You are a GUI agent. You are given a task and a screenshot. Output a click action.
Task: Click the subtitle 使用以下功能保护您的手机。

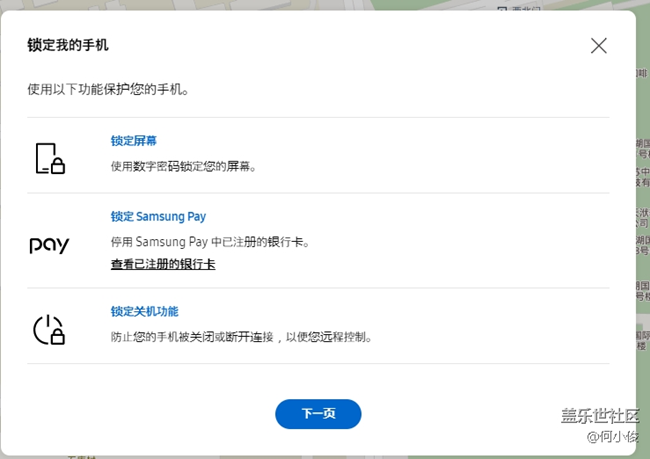[108, 89]
